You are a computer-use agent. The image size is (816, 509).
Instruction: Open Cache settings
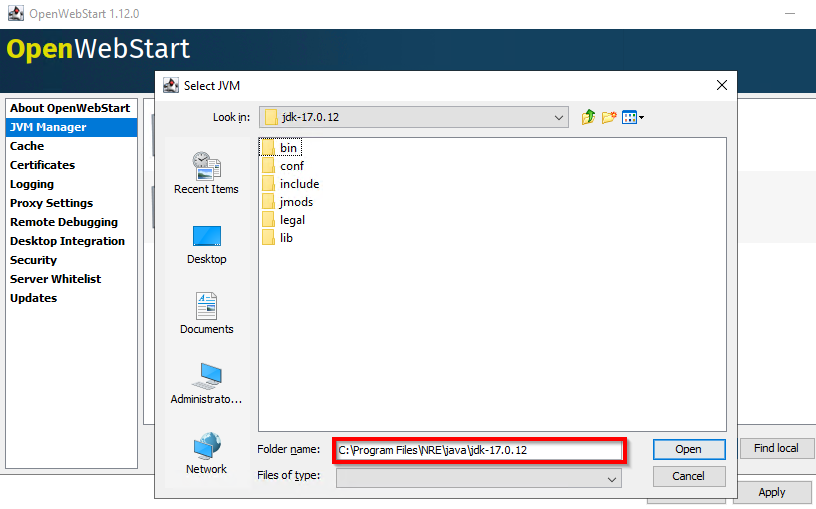[x=71, y=146]
